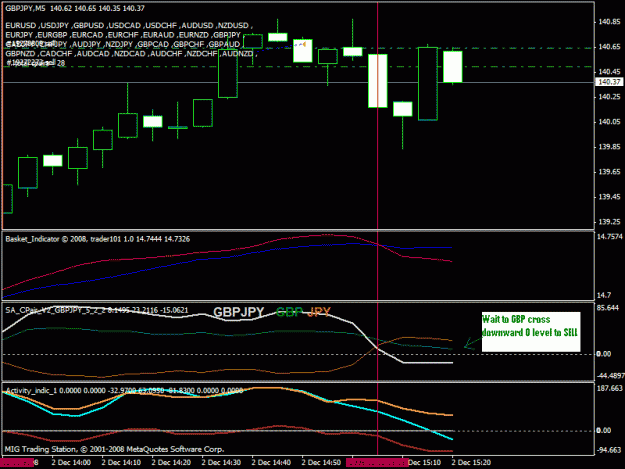Click the 0.00 level label in Activity panel

click(x=603, y=430)
